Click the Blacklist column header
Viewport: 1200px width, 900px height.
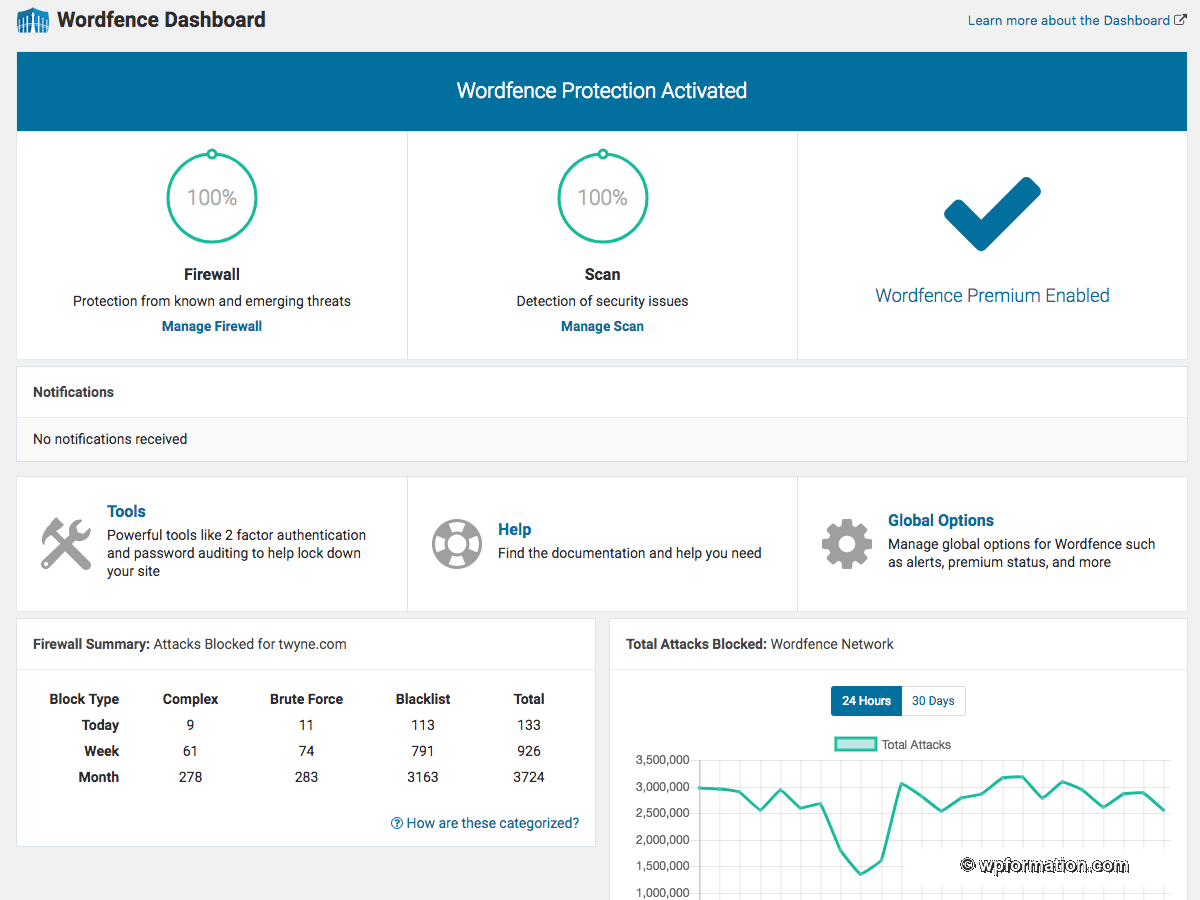point(423,699)
